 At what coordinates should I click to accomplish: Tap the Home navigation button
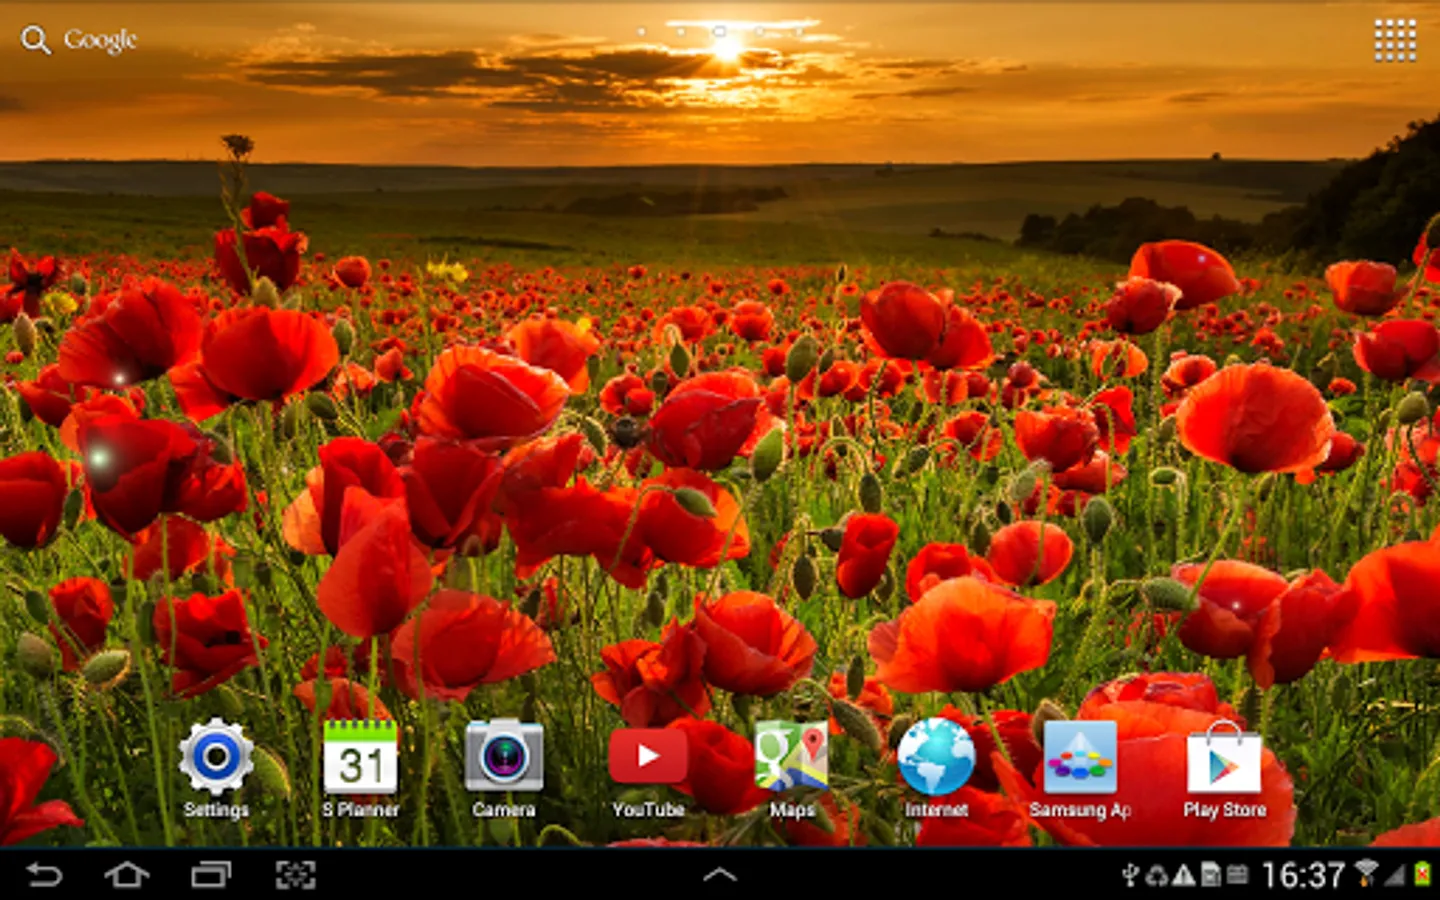click(x=127, y=875)
